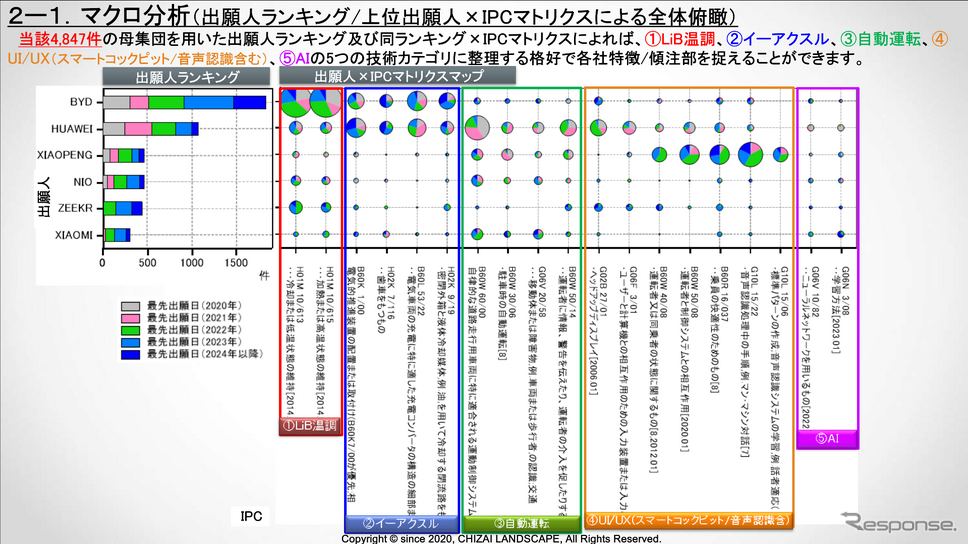Click XIAOPENG's large bubble for G10L 15/22
Viewport: 968px width, 544px height.
click(750, 154)
